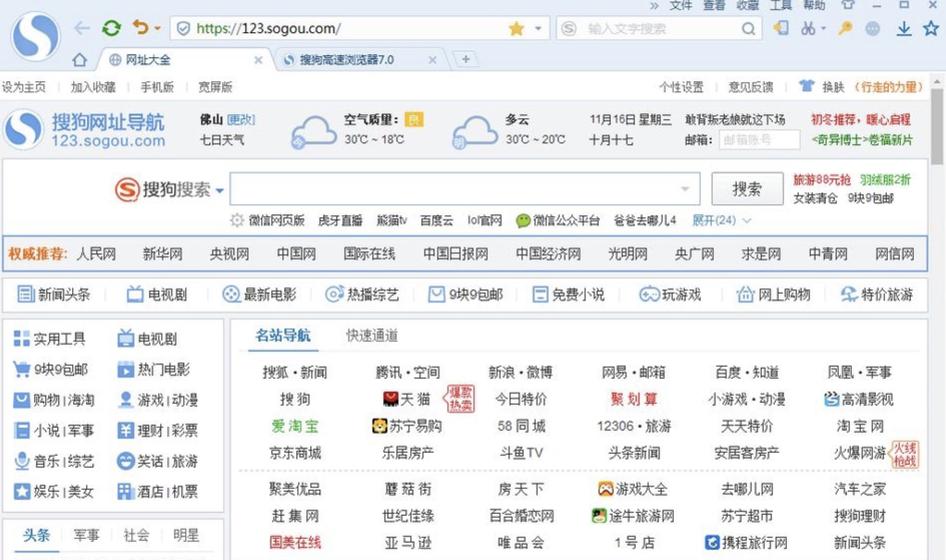Open the 搜狗搜索 engine selector dropdown

220,191
